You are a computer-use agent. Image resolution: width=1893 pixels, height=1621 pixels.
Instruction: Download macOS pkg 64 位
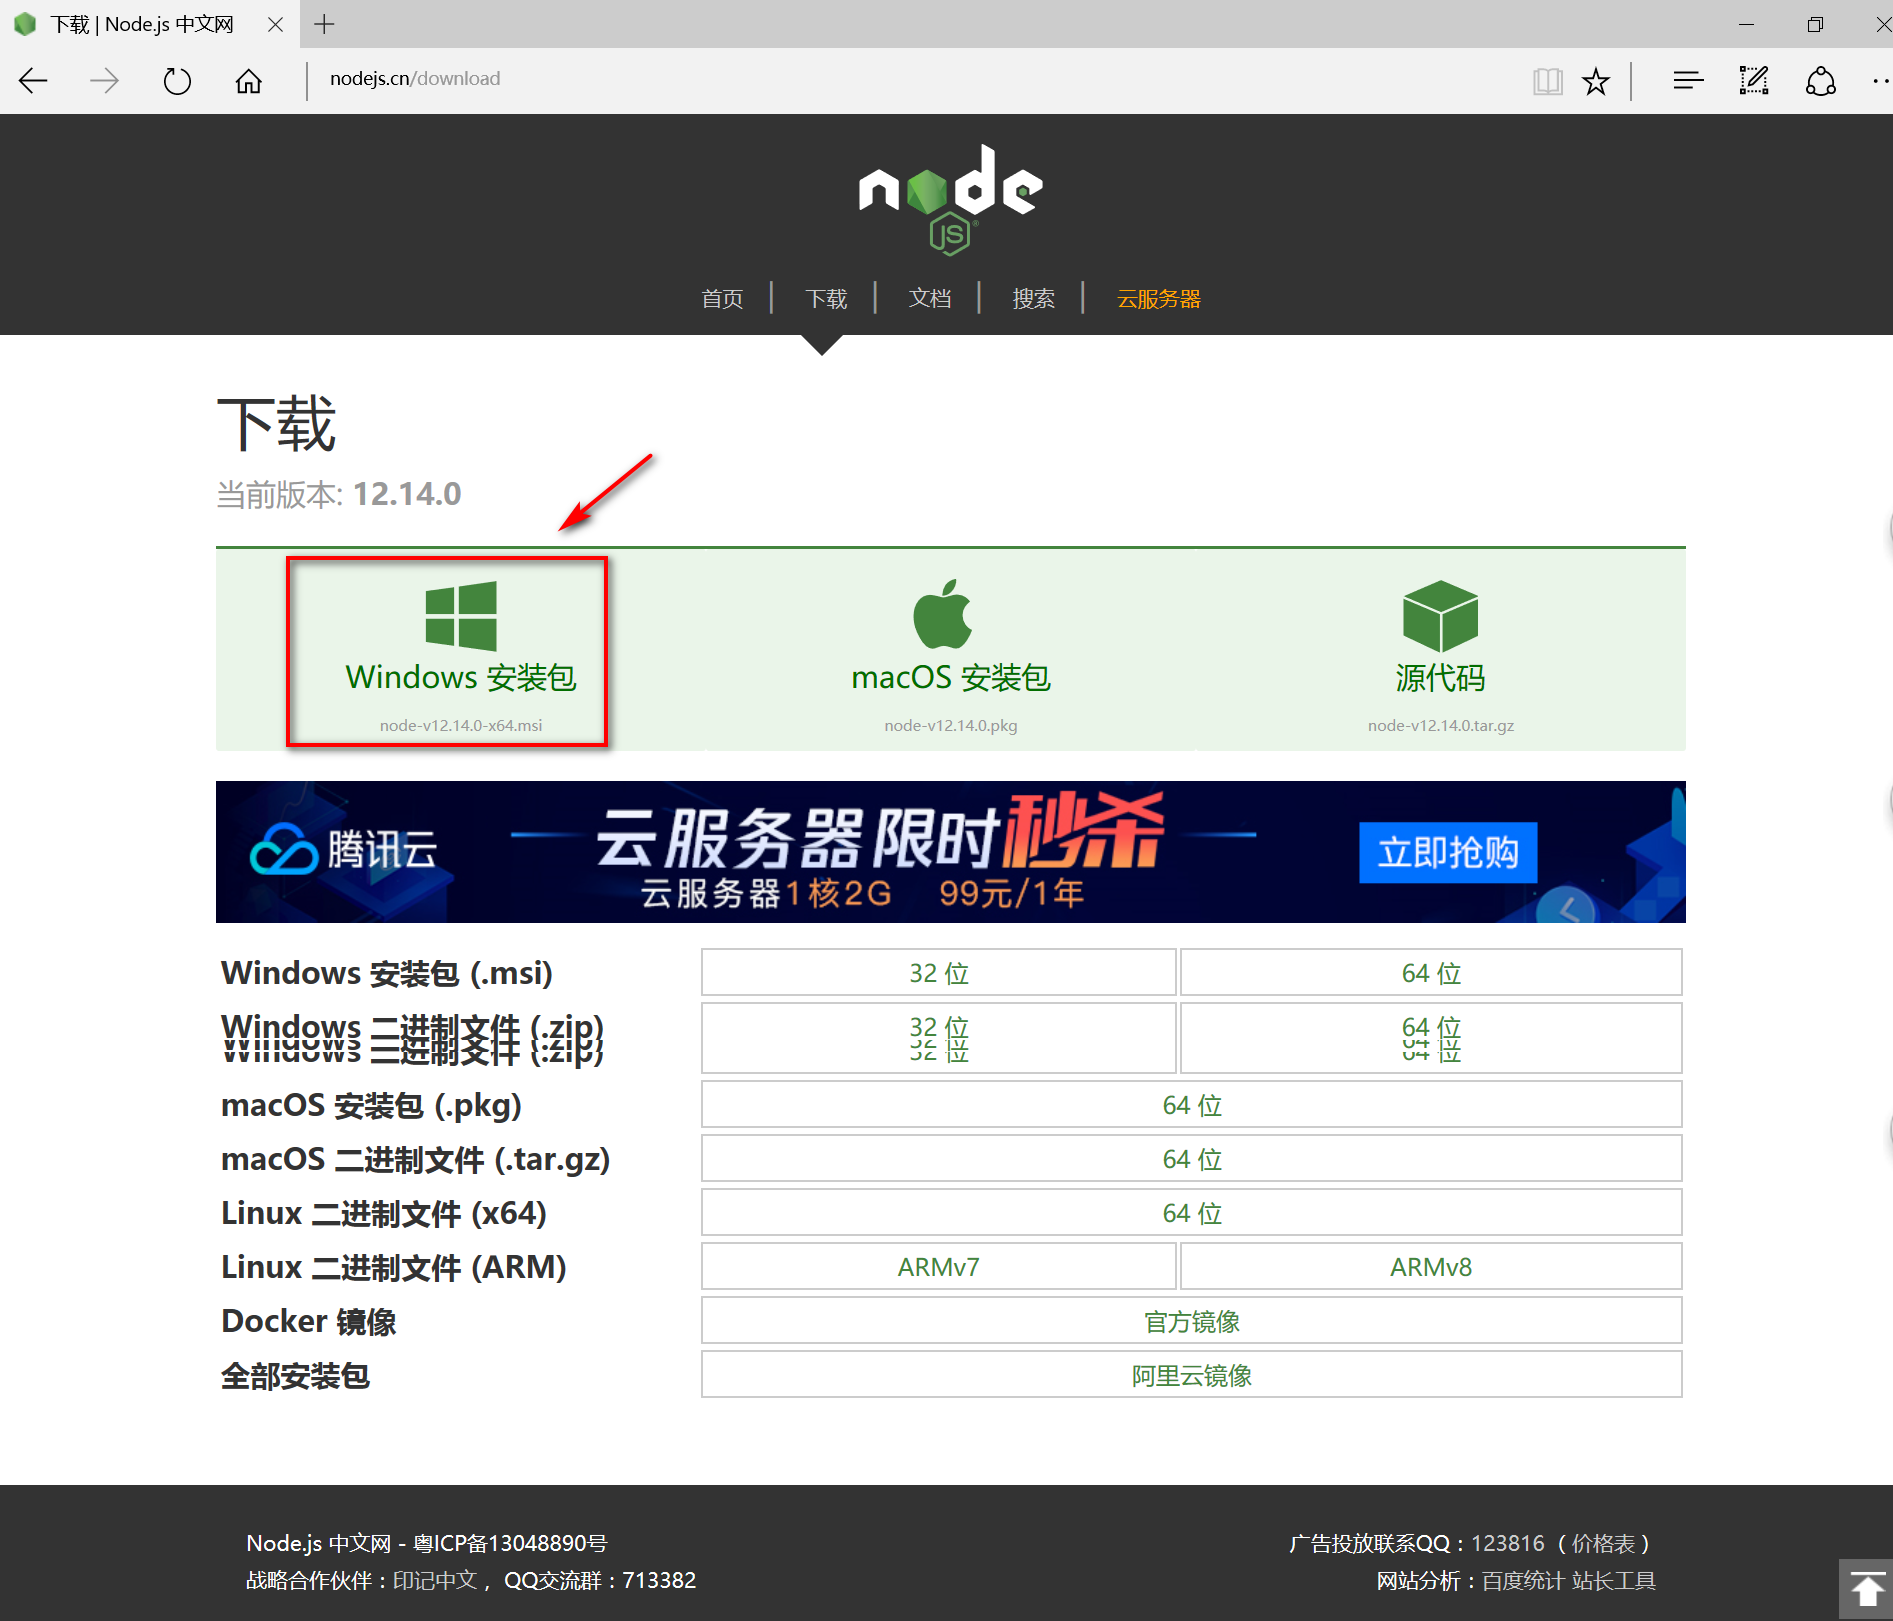[1192, 1105]
